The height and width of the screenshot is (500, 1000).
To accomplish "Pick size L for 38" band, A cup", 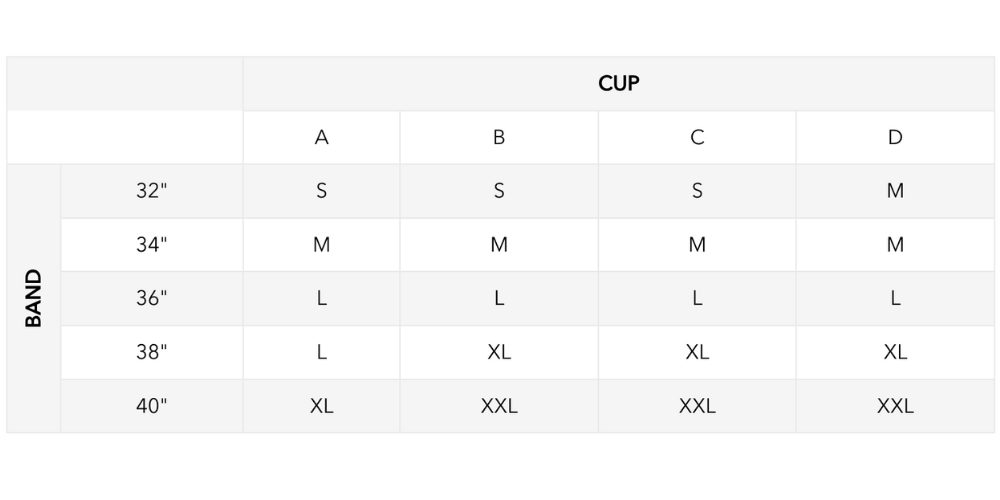I will coord(321,353).
